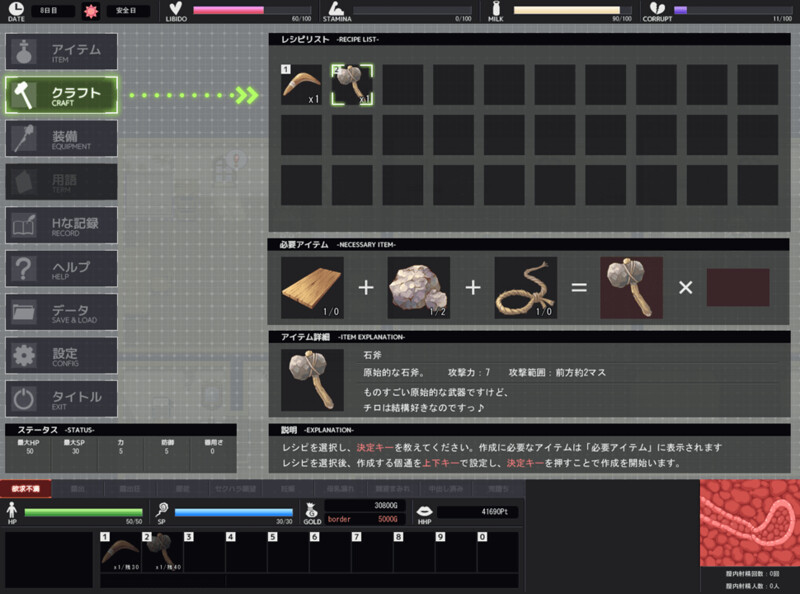
Task: Click the stone axe craft result icon
Action: click(x=631, y=288)
